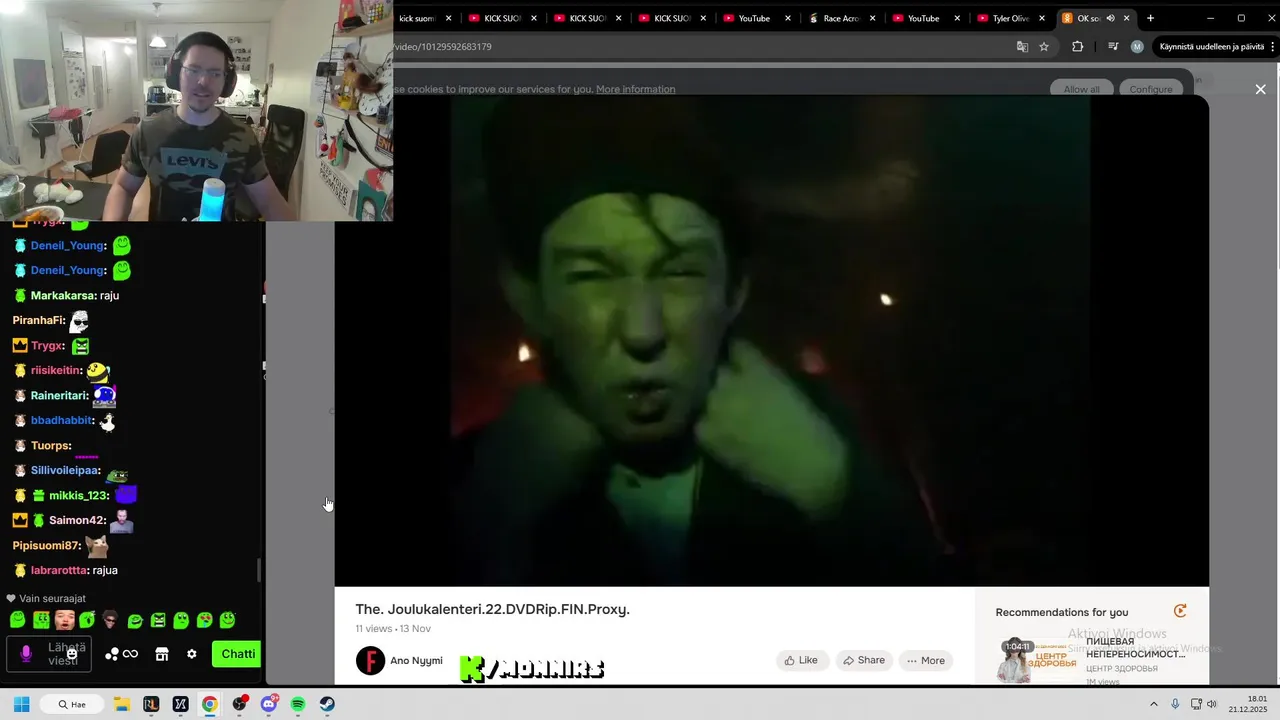Open the 'More information' cookie link
This screenshot has width=1280, height=720.
pos(635,89)
